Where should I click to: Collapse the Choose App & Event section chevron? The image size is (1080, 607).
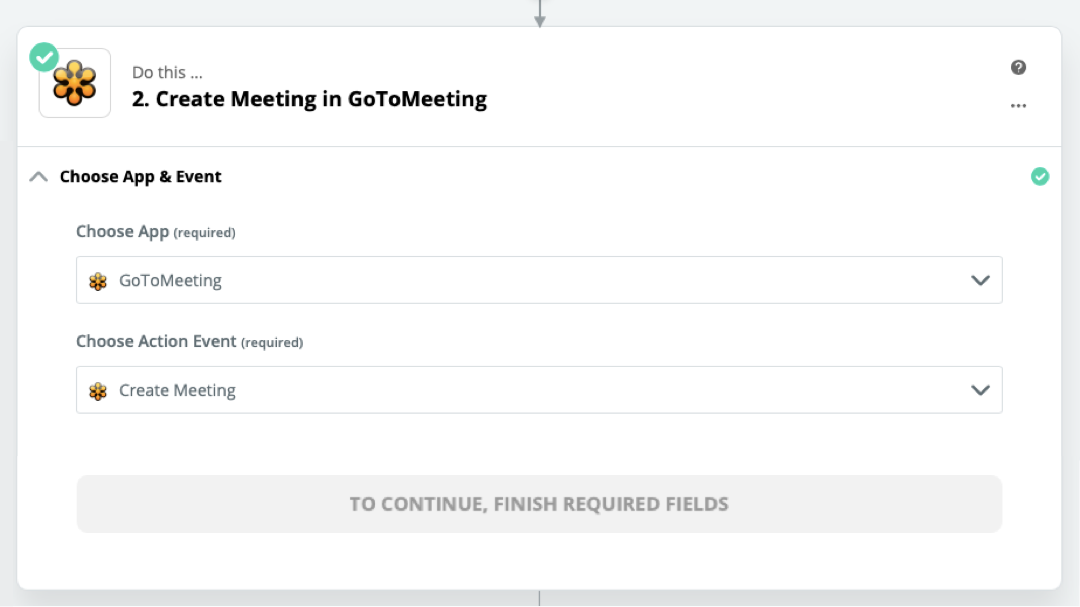(39, 177)
